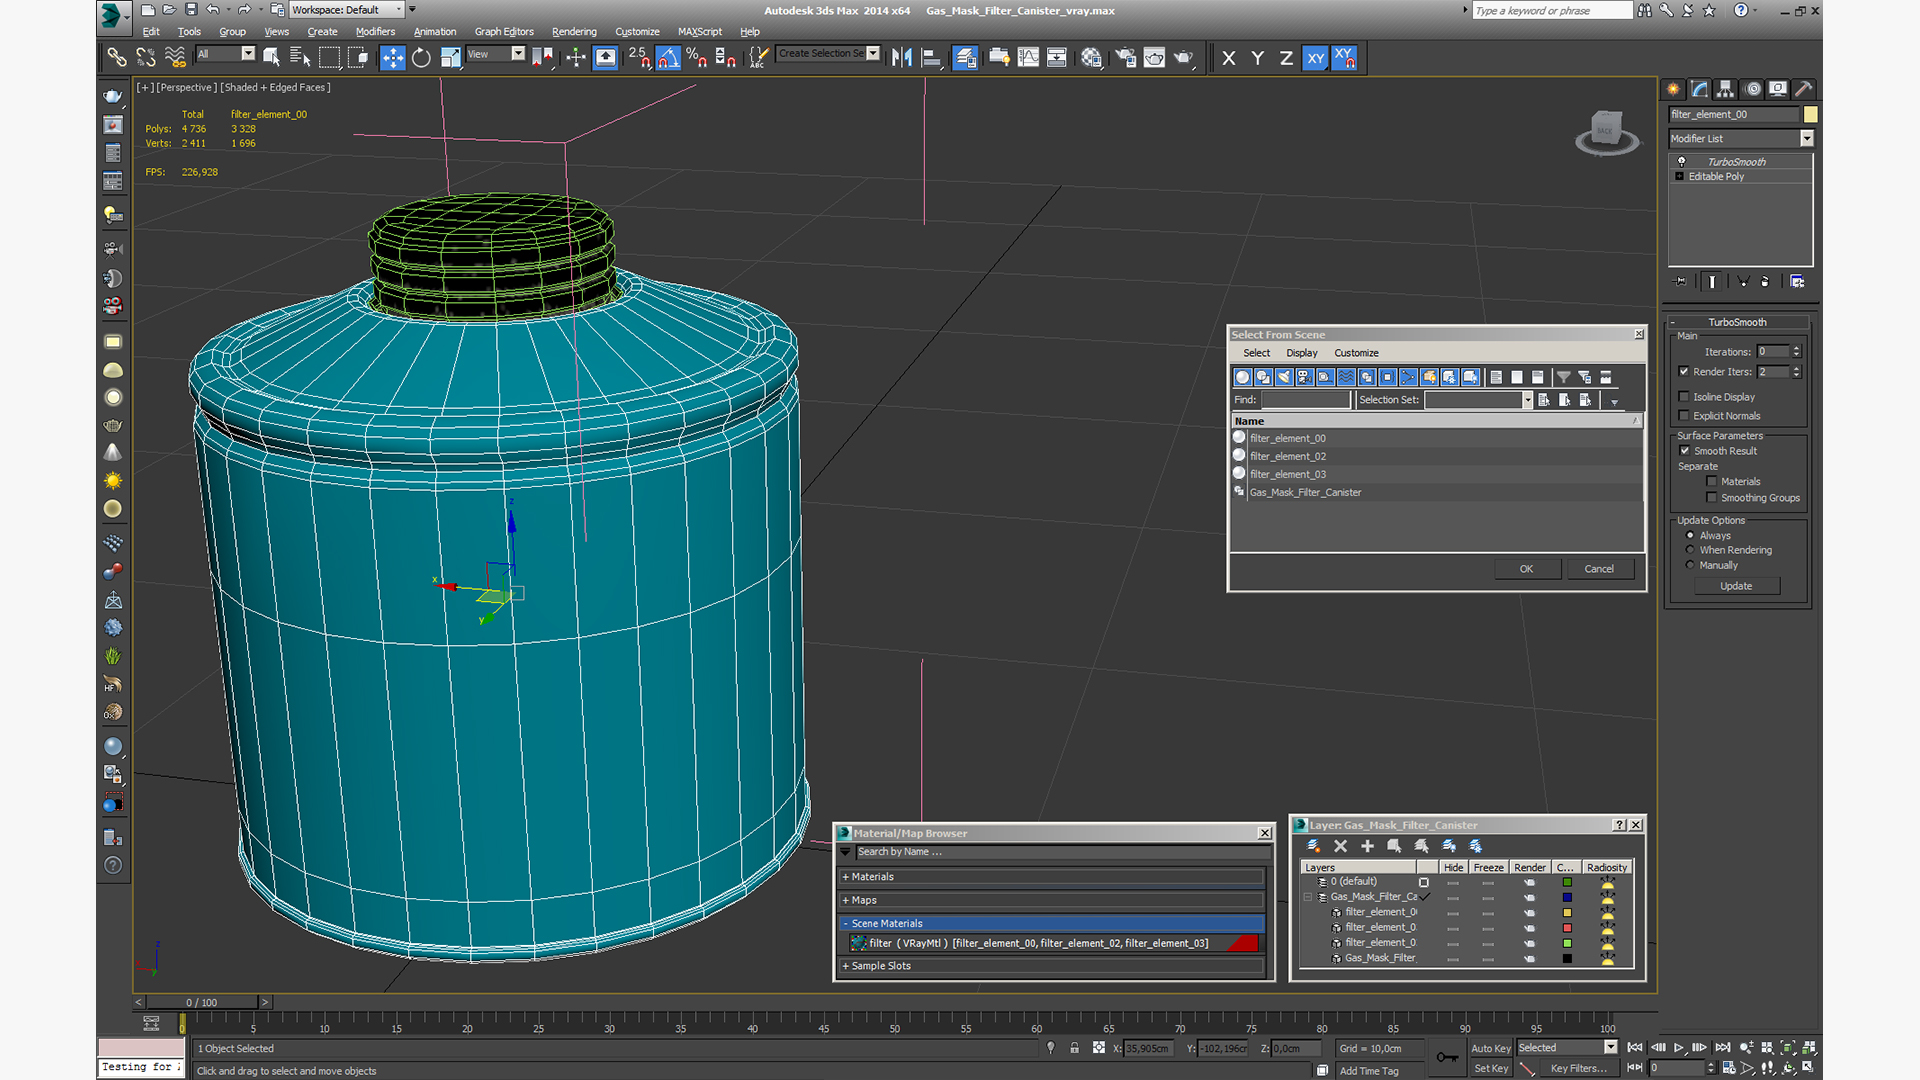Click the Render Setup toolbar icon

point(1125,58)
